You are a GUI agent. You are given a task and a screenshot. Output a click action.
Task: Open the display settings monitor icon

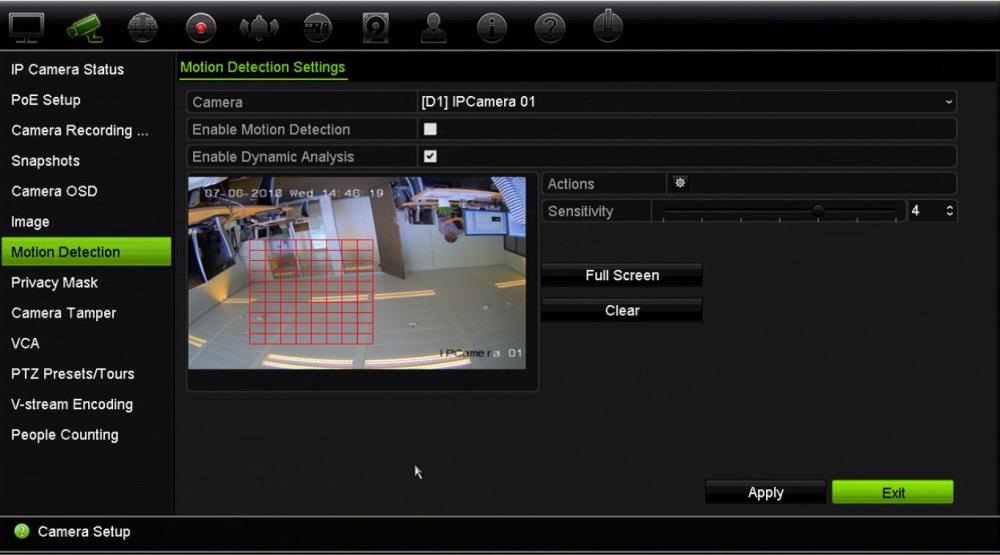pyautogui.click(x=26, y=28)
